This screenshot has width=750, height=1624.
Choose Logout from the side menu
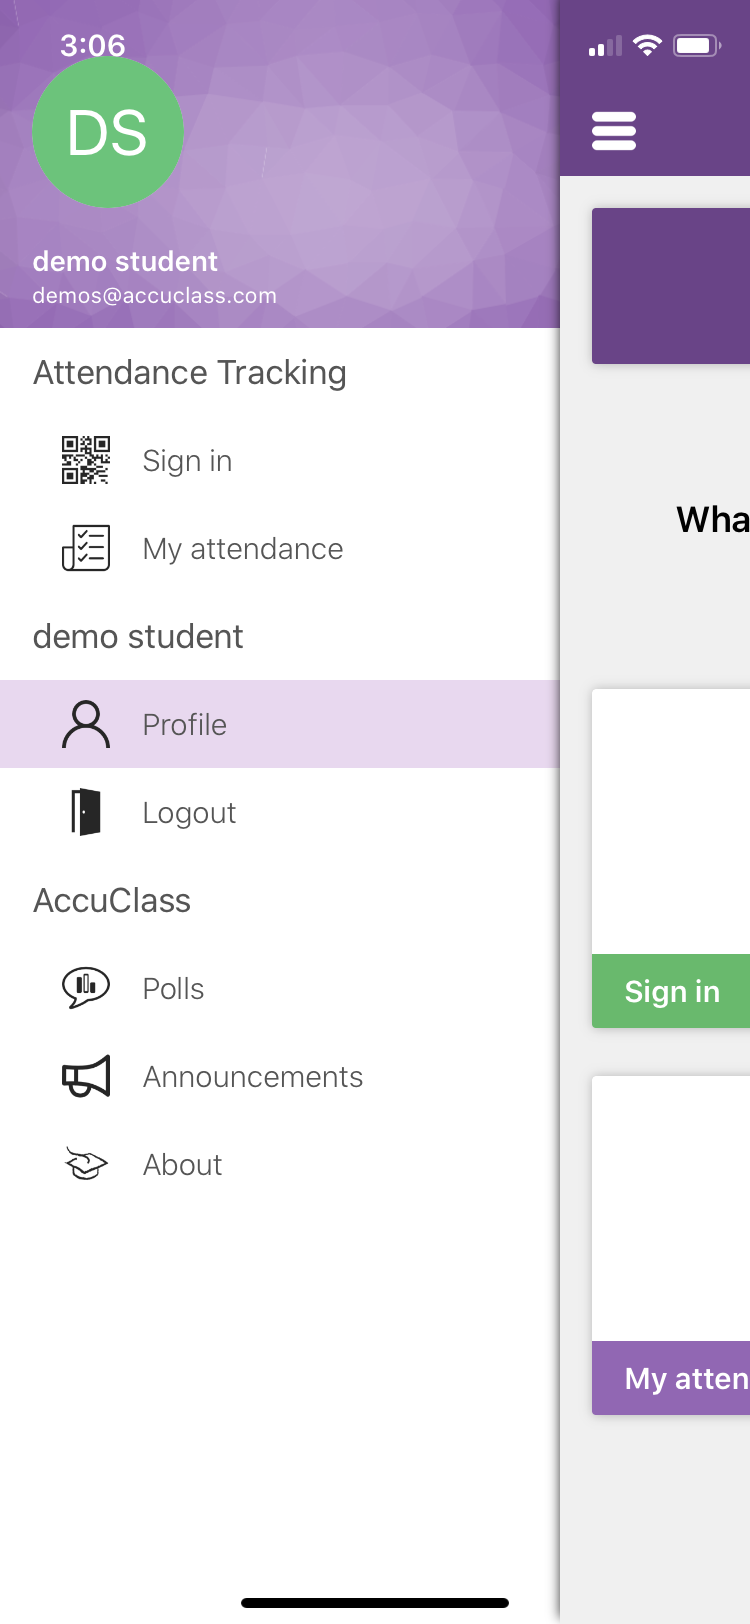(189, 813)
